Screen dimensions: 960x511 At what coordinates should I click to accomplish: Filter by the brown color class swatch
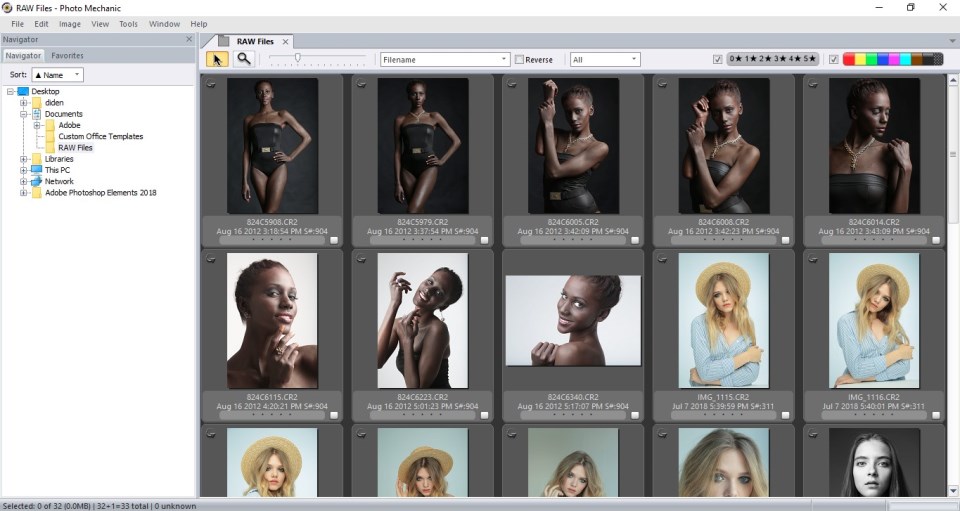(x=917, y=59)
